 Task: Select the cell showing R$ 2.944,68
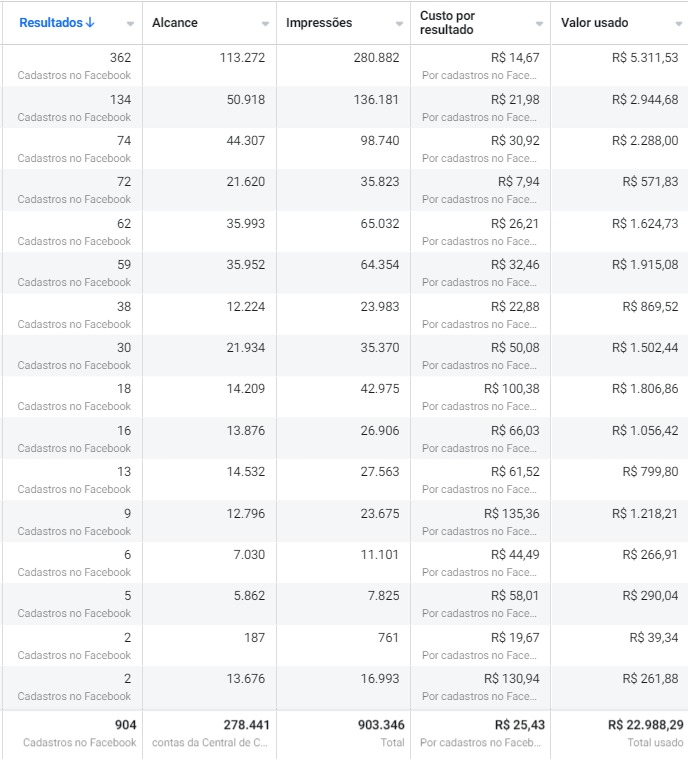(x=620, y=107)
